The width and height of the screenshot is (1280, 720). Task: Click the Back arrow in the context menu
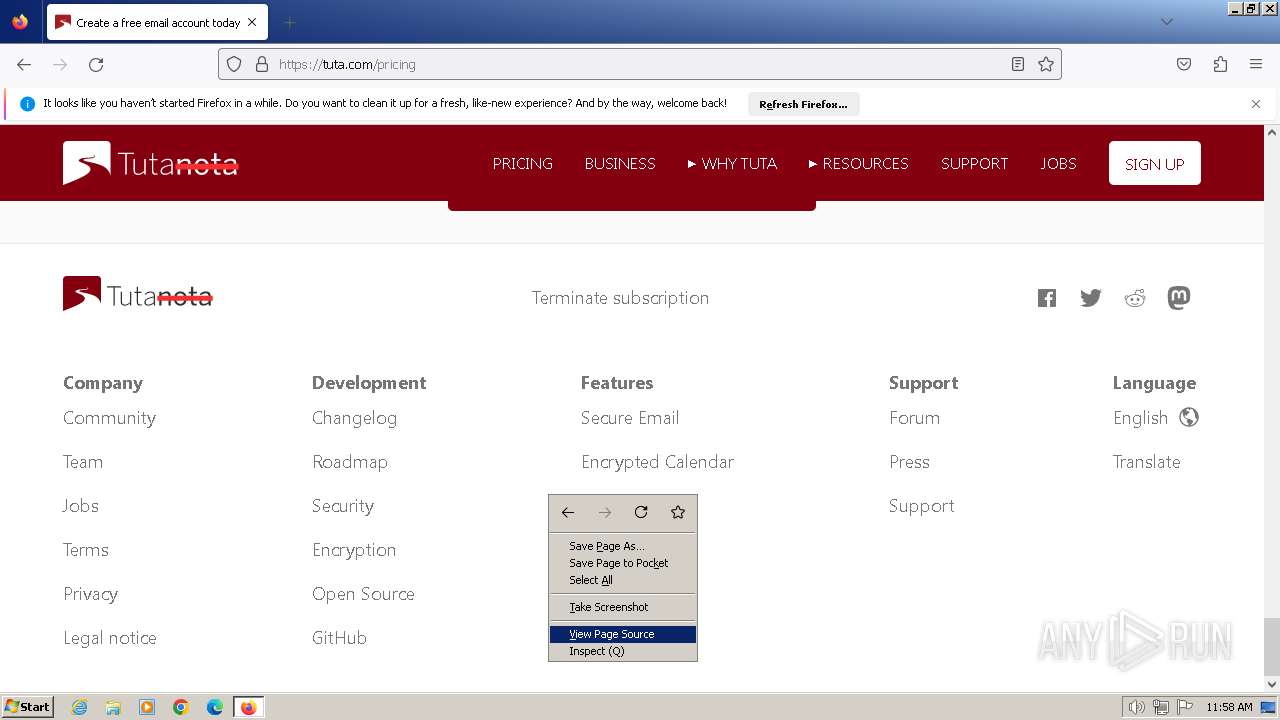point(568,512)
